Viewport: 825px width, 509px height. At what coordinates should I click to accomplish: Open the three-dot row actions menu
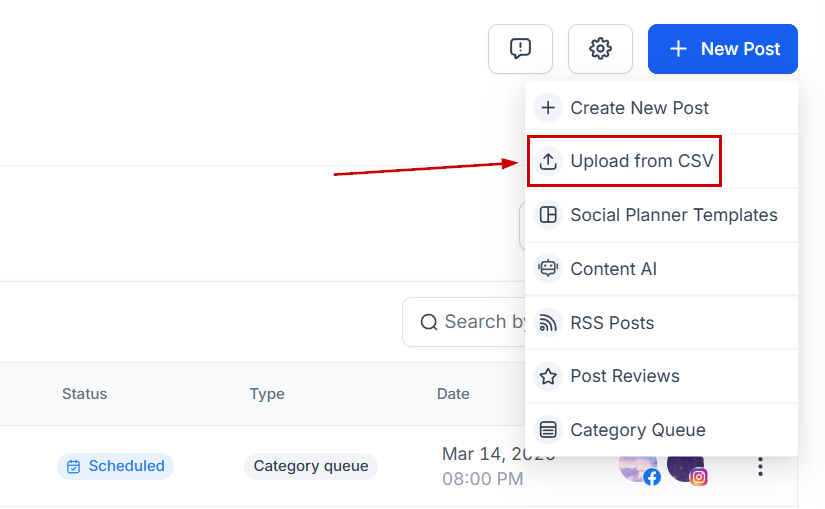click(x=760, y=466)
